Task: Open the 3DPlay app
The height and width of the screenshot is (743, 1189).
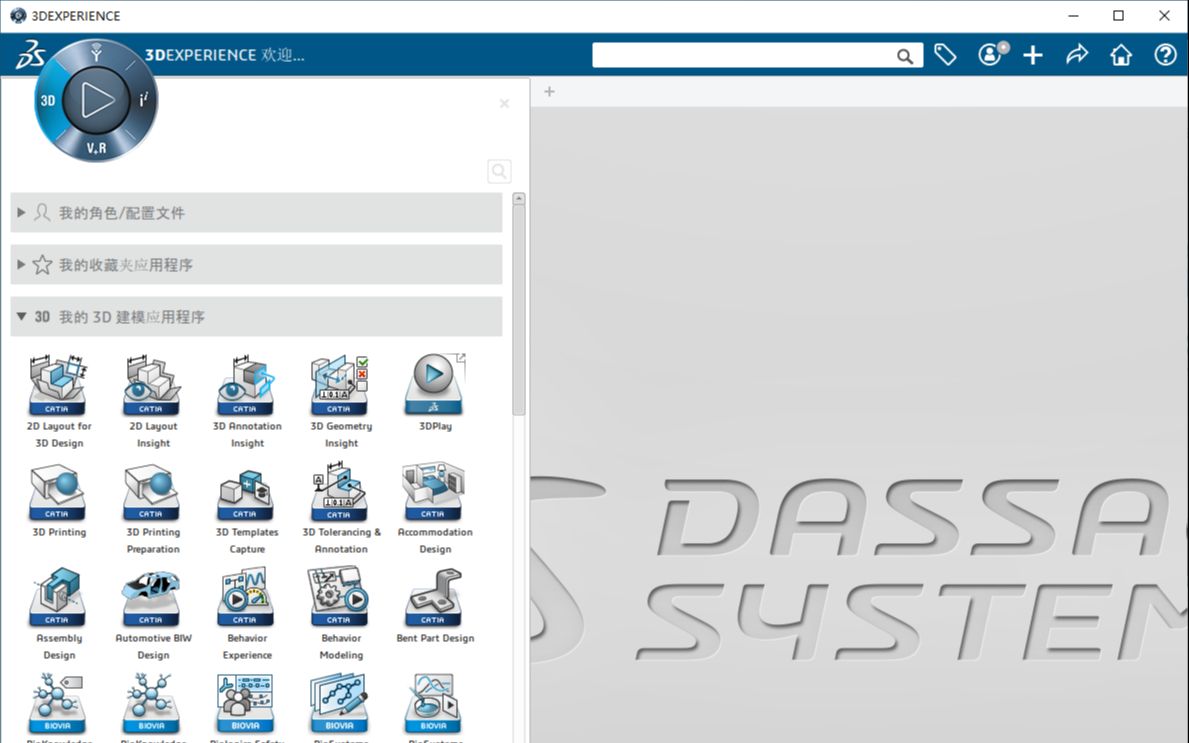Action: point(435,392)
